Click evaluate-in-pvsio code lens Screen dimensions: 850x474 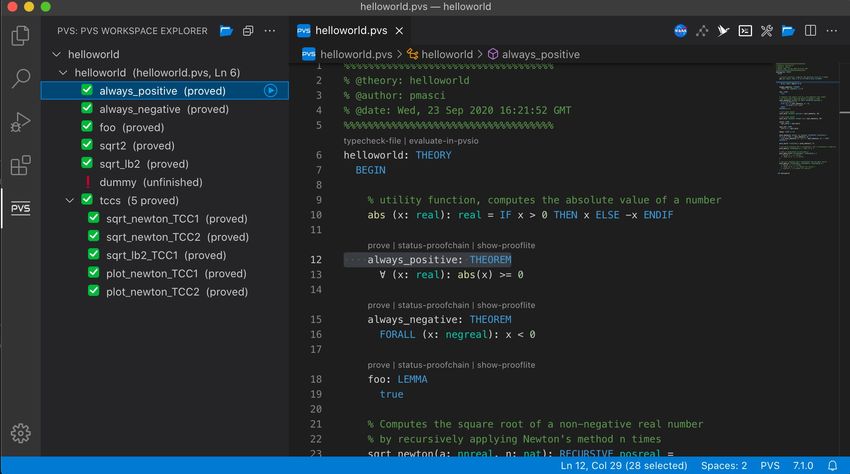tap(443, 140)
